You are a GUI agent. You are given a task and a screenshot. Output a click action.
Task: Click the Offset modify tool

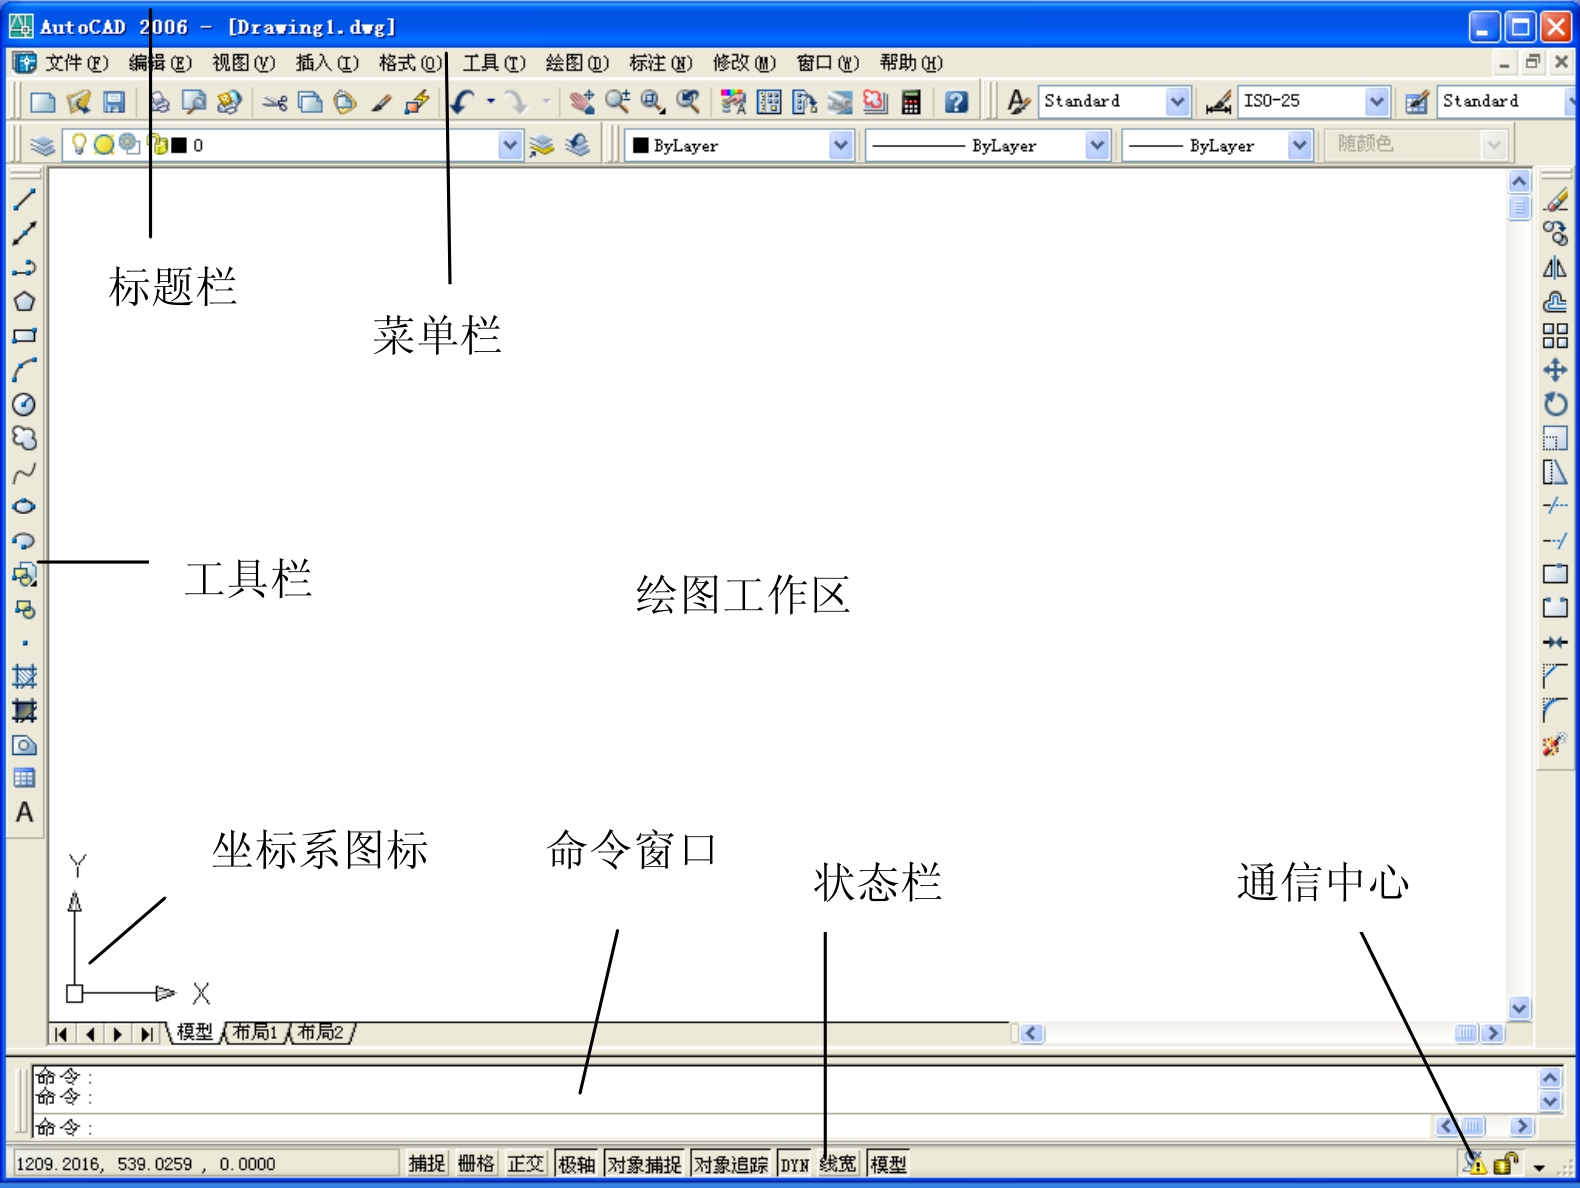click(1555, 302)
